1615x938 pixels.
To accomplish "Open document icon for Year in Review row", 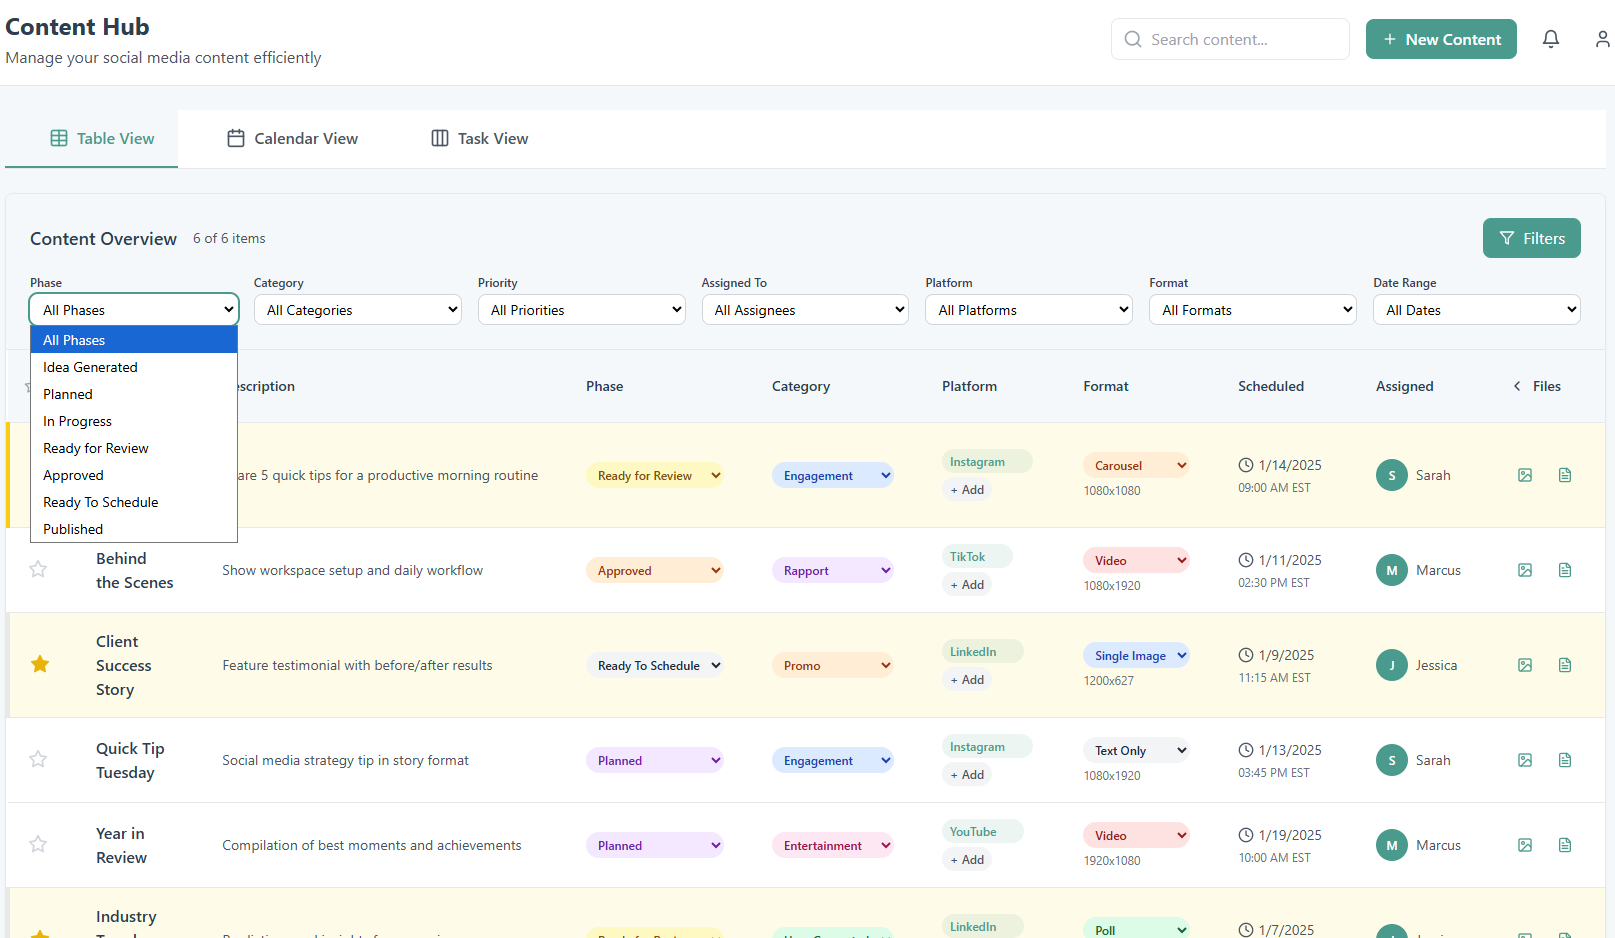I will coord(1565,845).
